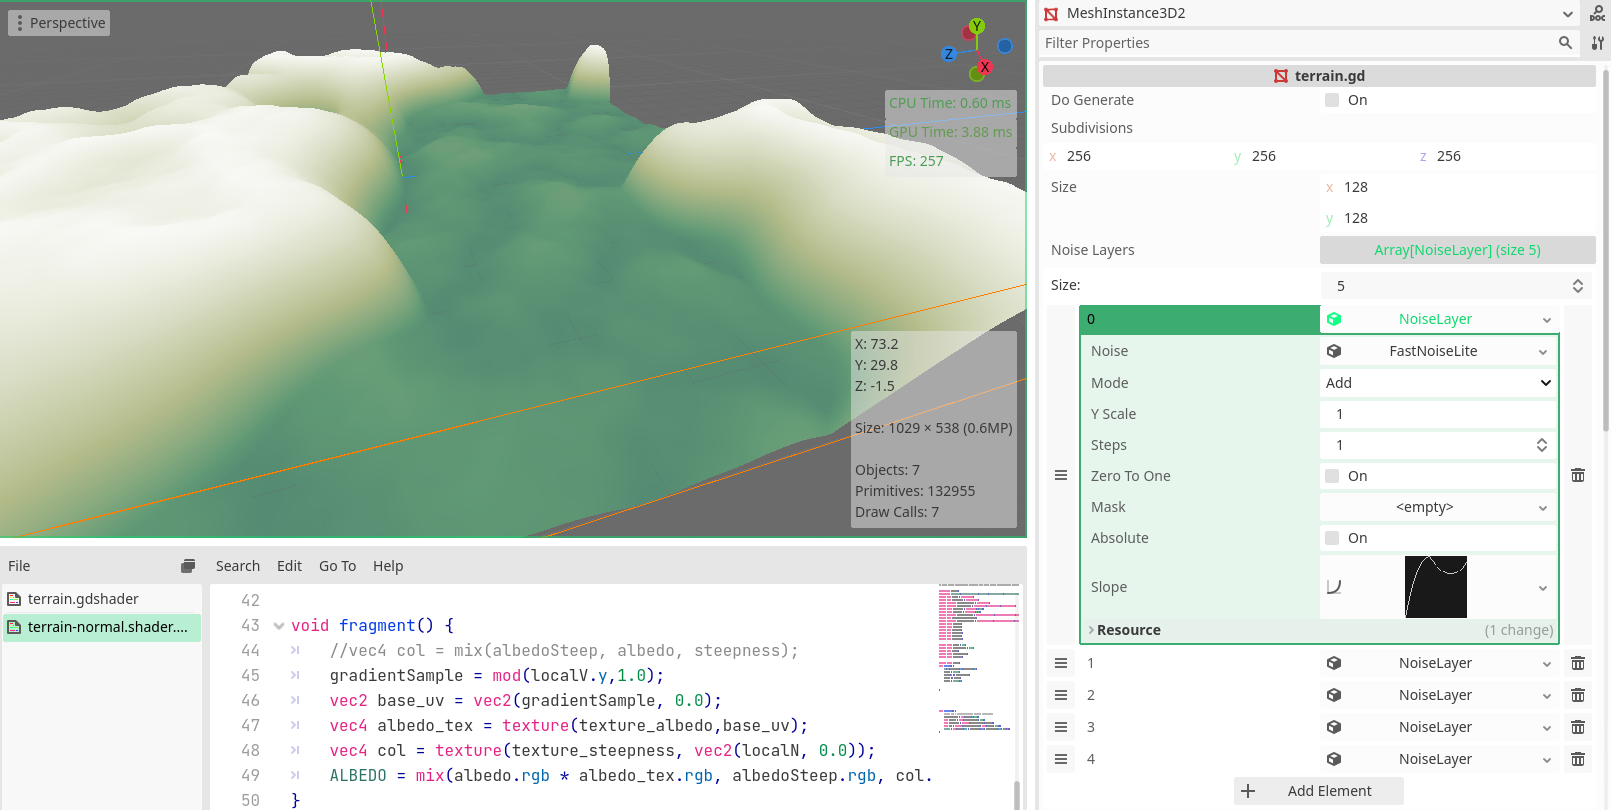Click the 3D axis orientation gizmo
The image size is (1611, 810).
[x=977, y=50]
